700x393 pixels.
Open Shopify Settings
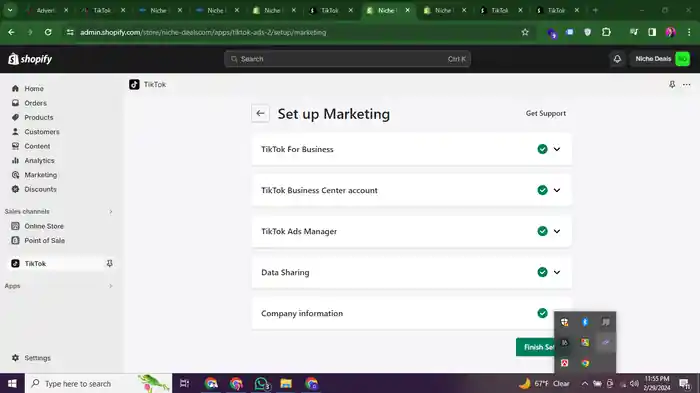(x=38, y=358)
